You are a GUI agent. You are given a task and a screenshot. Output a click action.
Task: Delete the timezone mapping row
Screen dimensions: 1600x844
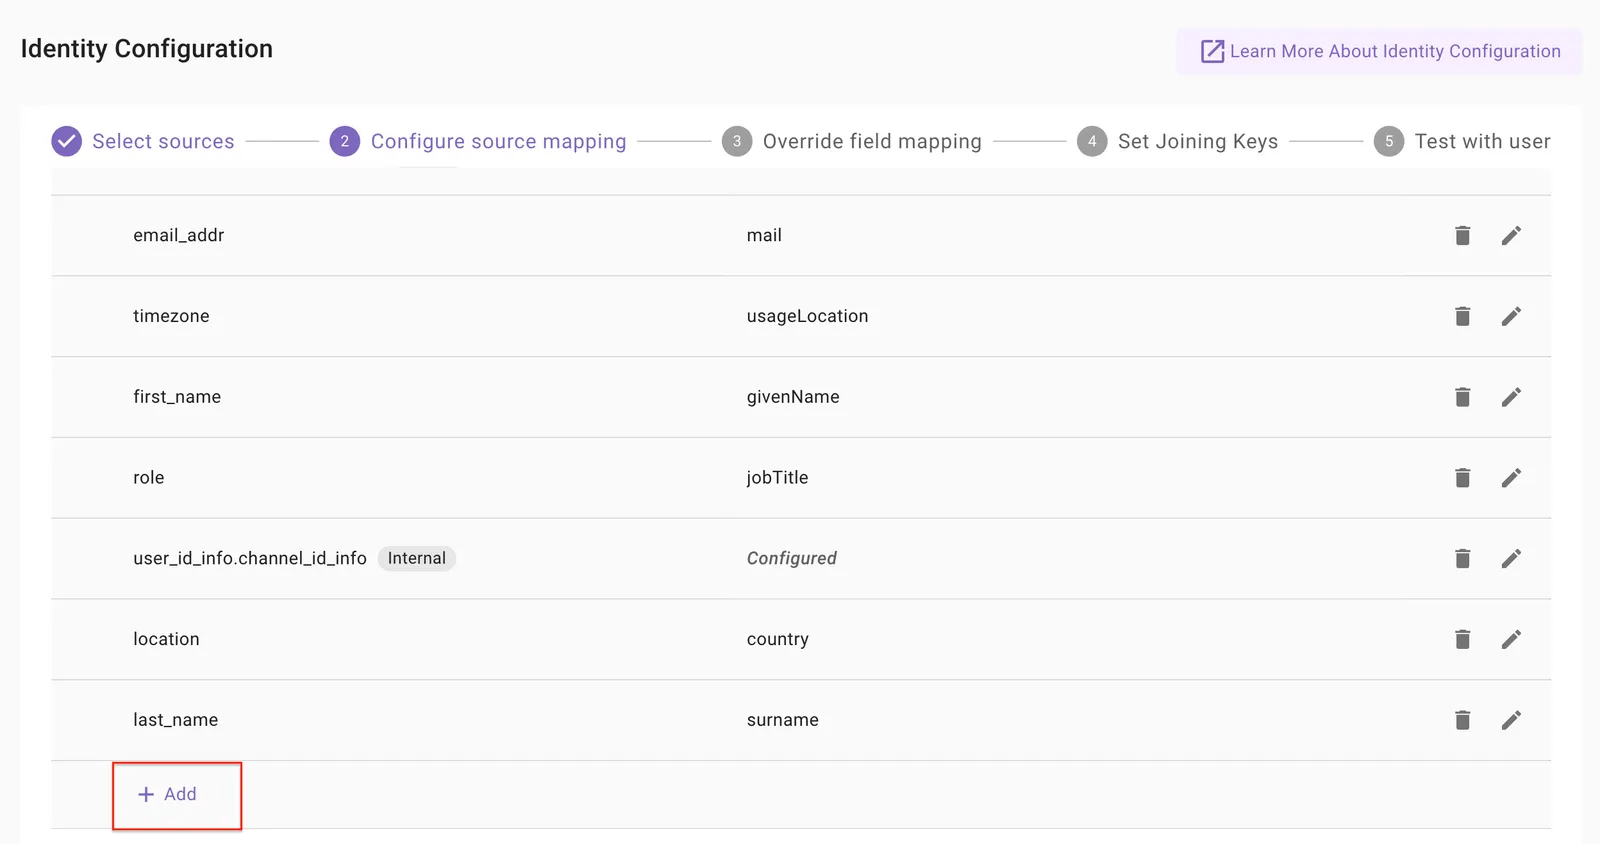[1462, 316]
